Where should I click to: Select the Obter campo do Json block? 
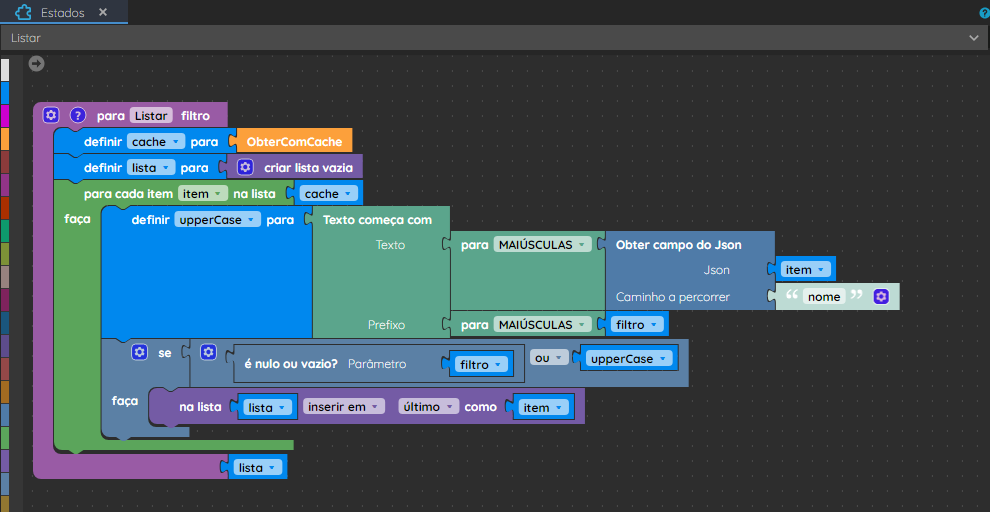[x=679, y=244]
